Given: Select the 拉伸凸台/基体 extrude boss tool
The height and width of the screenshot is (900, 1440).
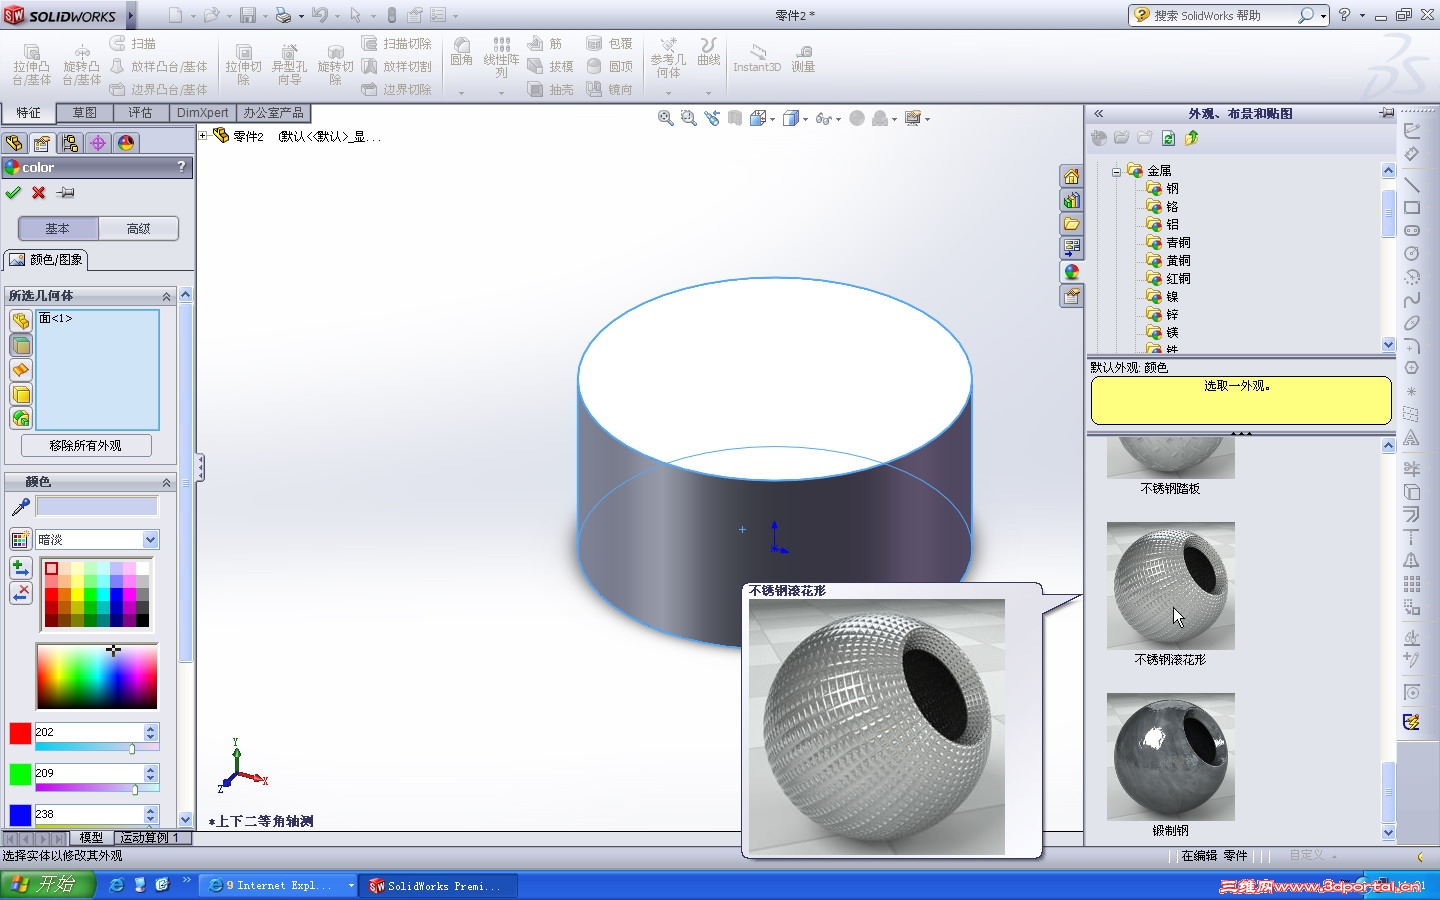Looking at the screenshot, I should (31, 63).
